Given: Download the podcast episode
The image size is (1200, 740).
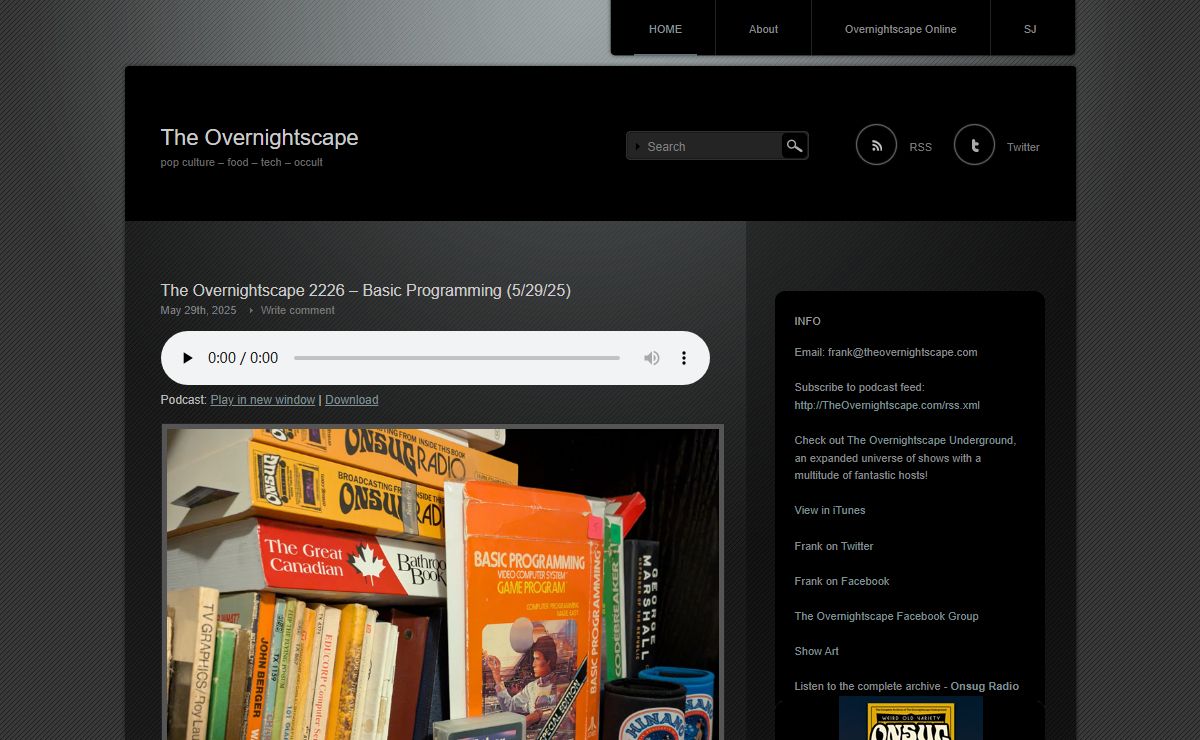Looking at the screenshot, I should tap(351, 400).
